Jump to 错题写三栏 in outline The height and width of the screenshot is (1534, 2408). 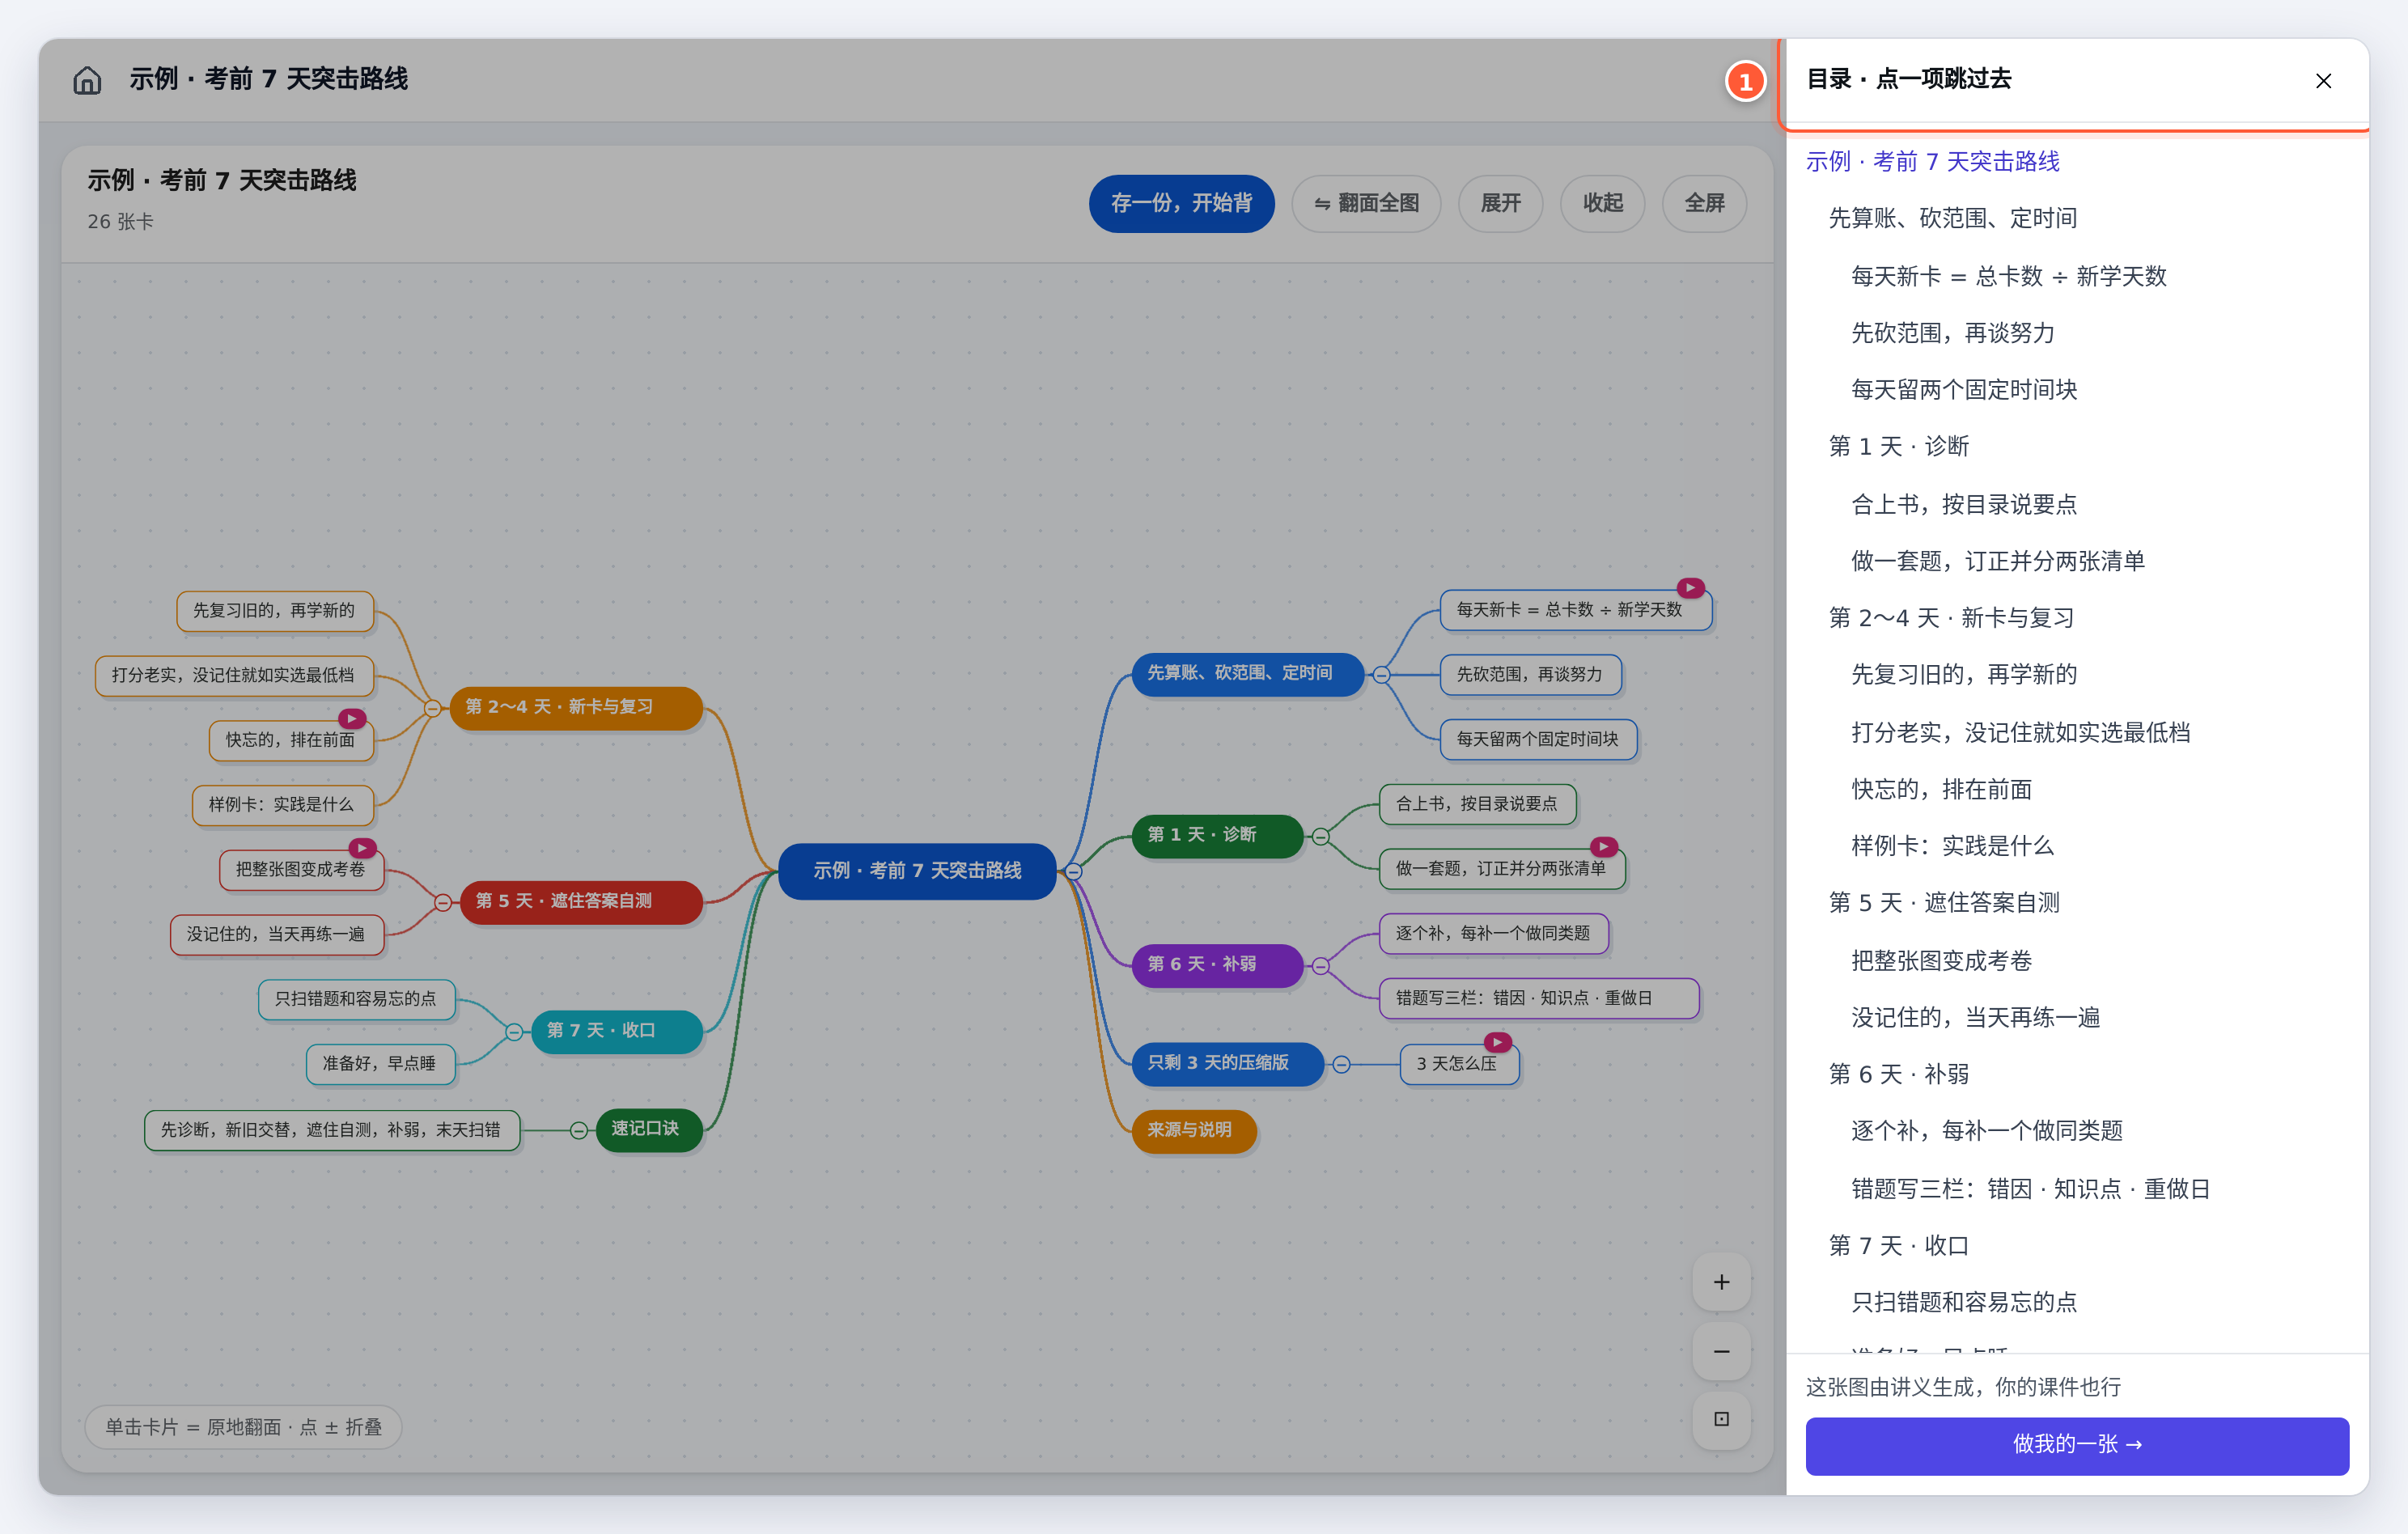pos(2030,1189)
